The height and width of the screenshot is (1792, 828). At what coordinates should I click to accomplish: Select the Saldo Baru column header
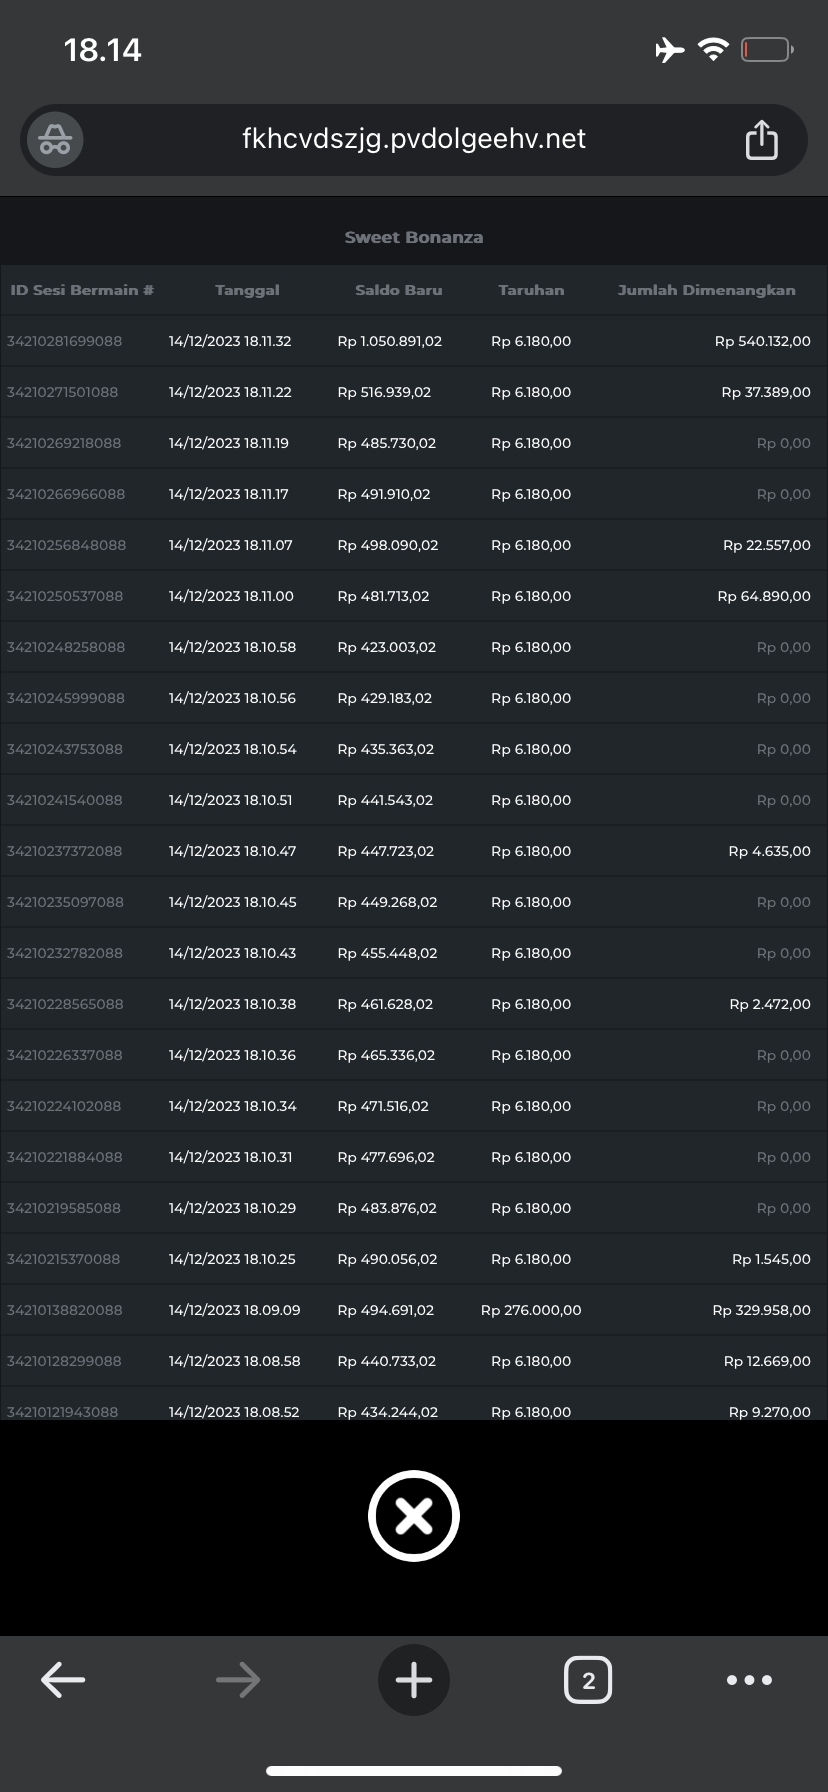click(398, 290)
